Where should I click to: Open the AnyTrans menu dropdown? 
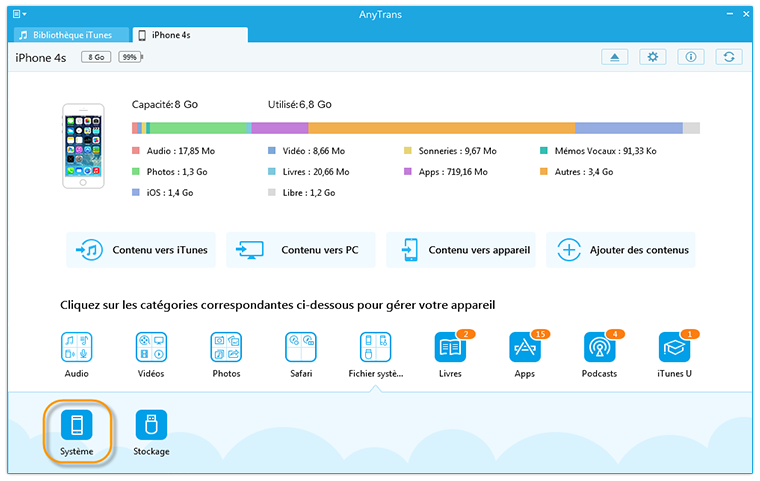point(19,14)
